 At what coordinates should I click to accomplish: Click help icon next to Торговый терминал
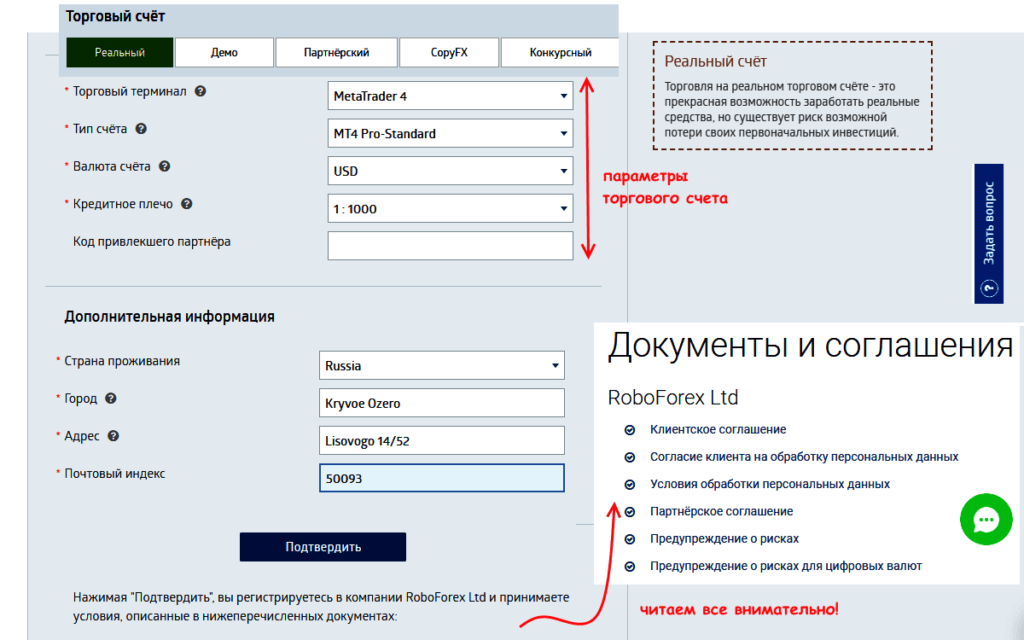[200, 91]
